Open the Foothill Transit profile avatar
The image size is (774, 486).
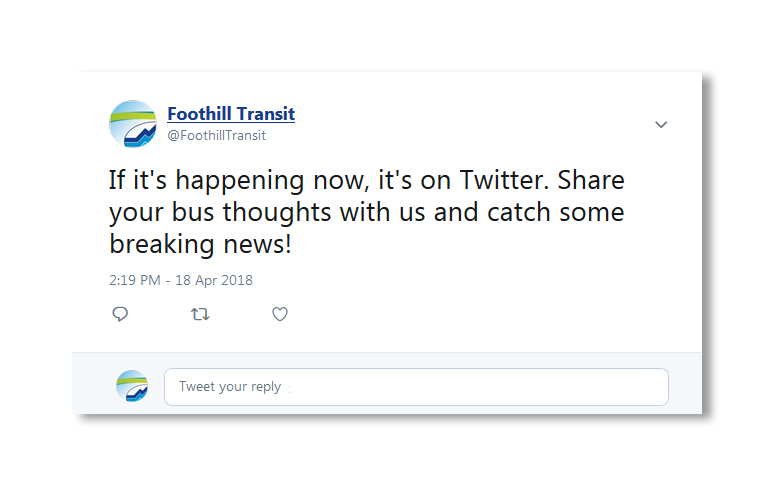click(x=133, y=124)
